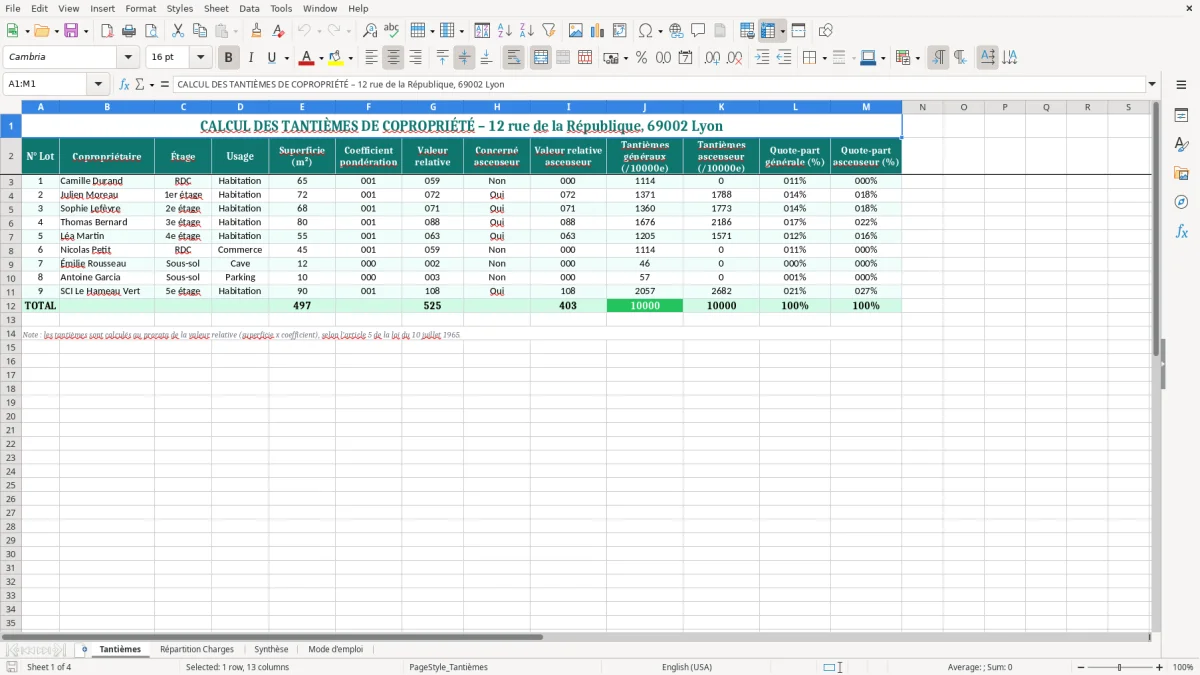This screenshot has width=1200, height=675.
Task: Open background color dropdown arrow
Action: pos(350,58)
